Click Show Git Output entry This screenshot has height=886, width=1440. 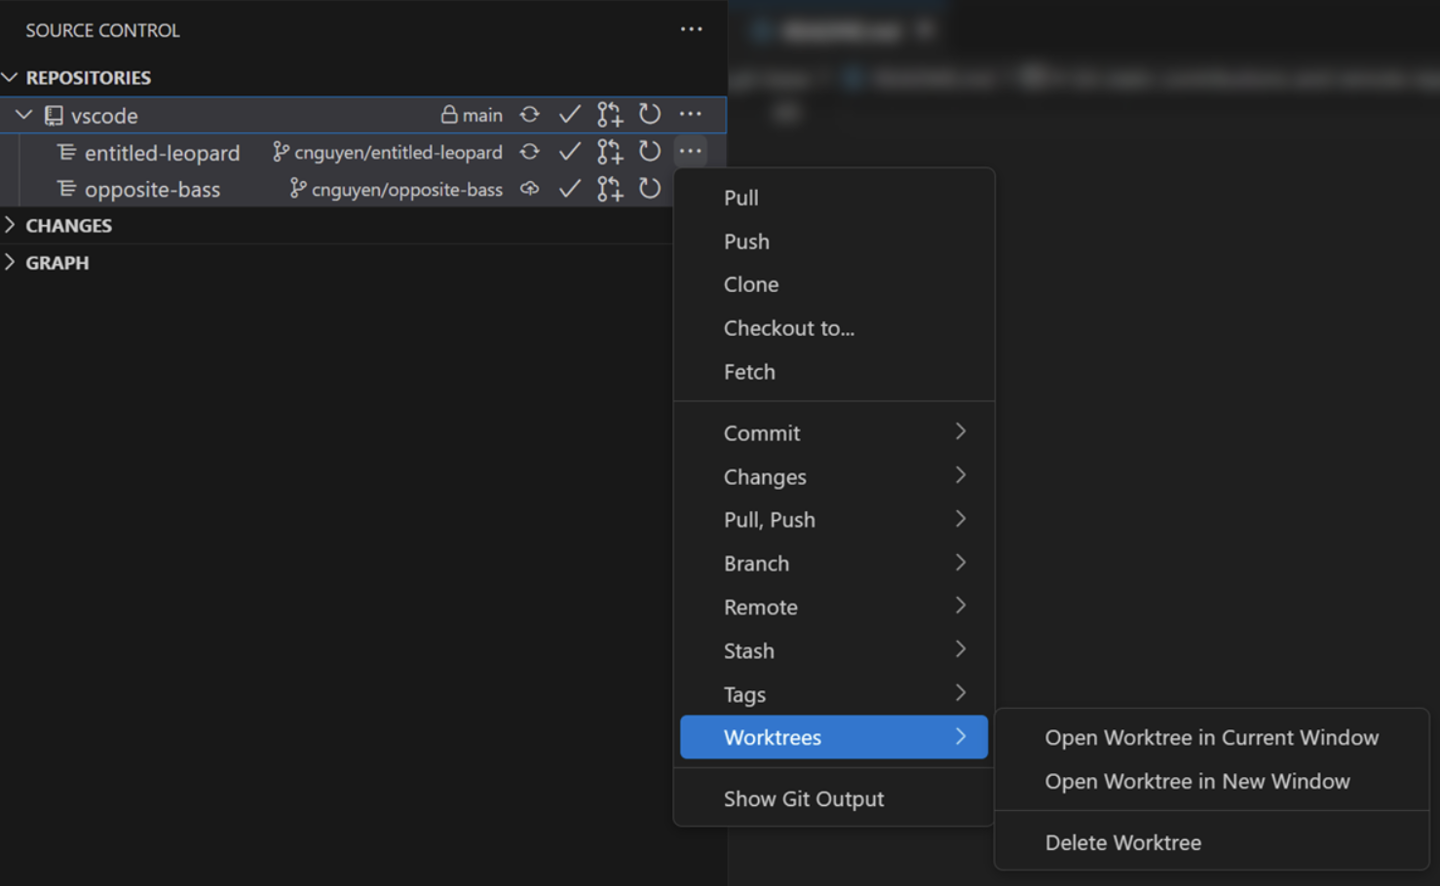pyautogui.click(x=804, y=799)
